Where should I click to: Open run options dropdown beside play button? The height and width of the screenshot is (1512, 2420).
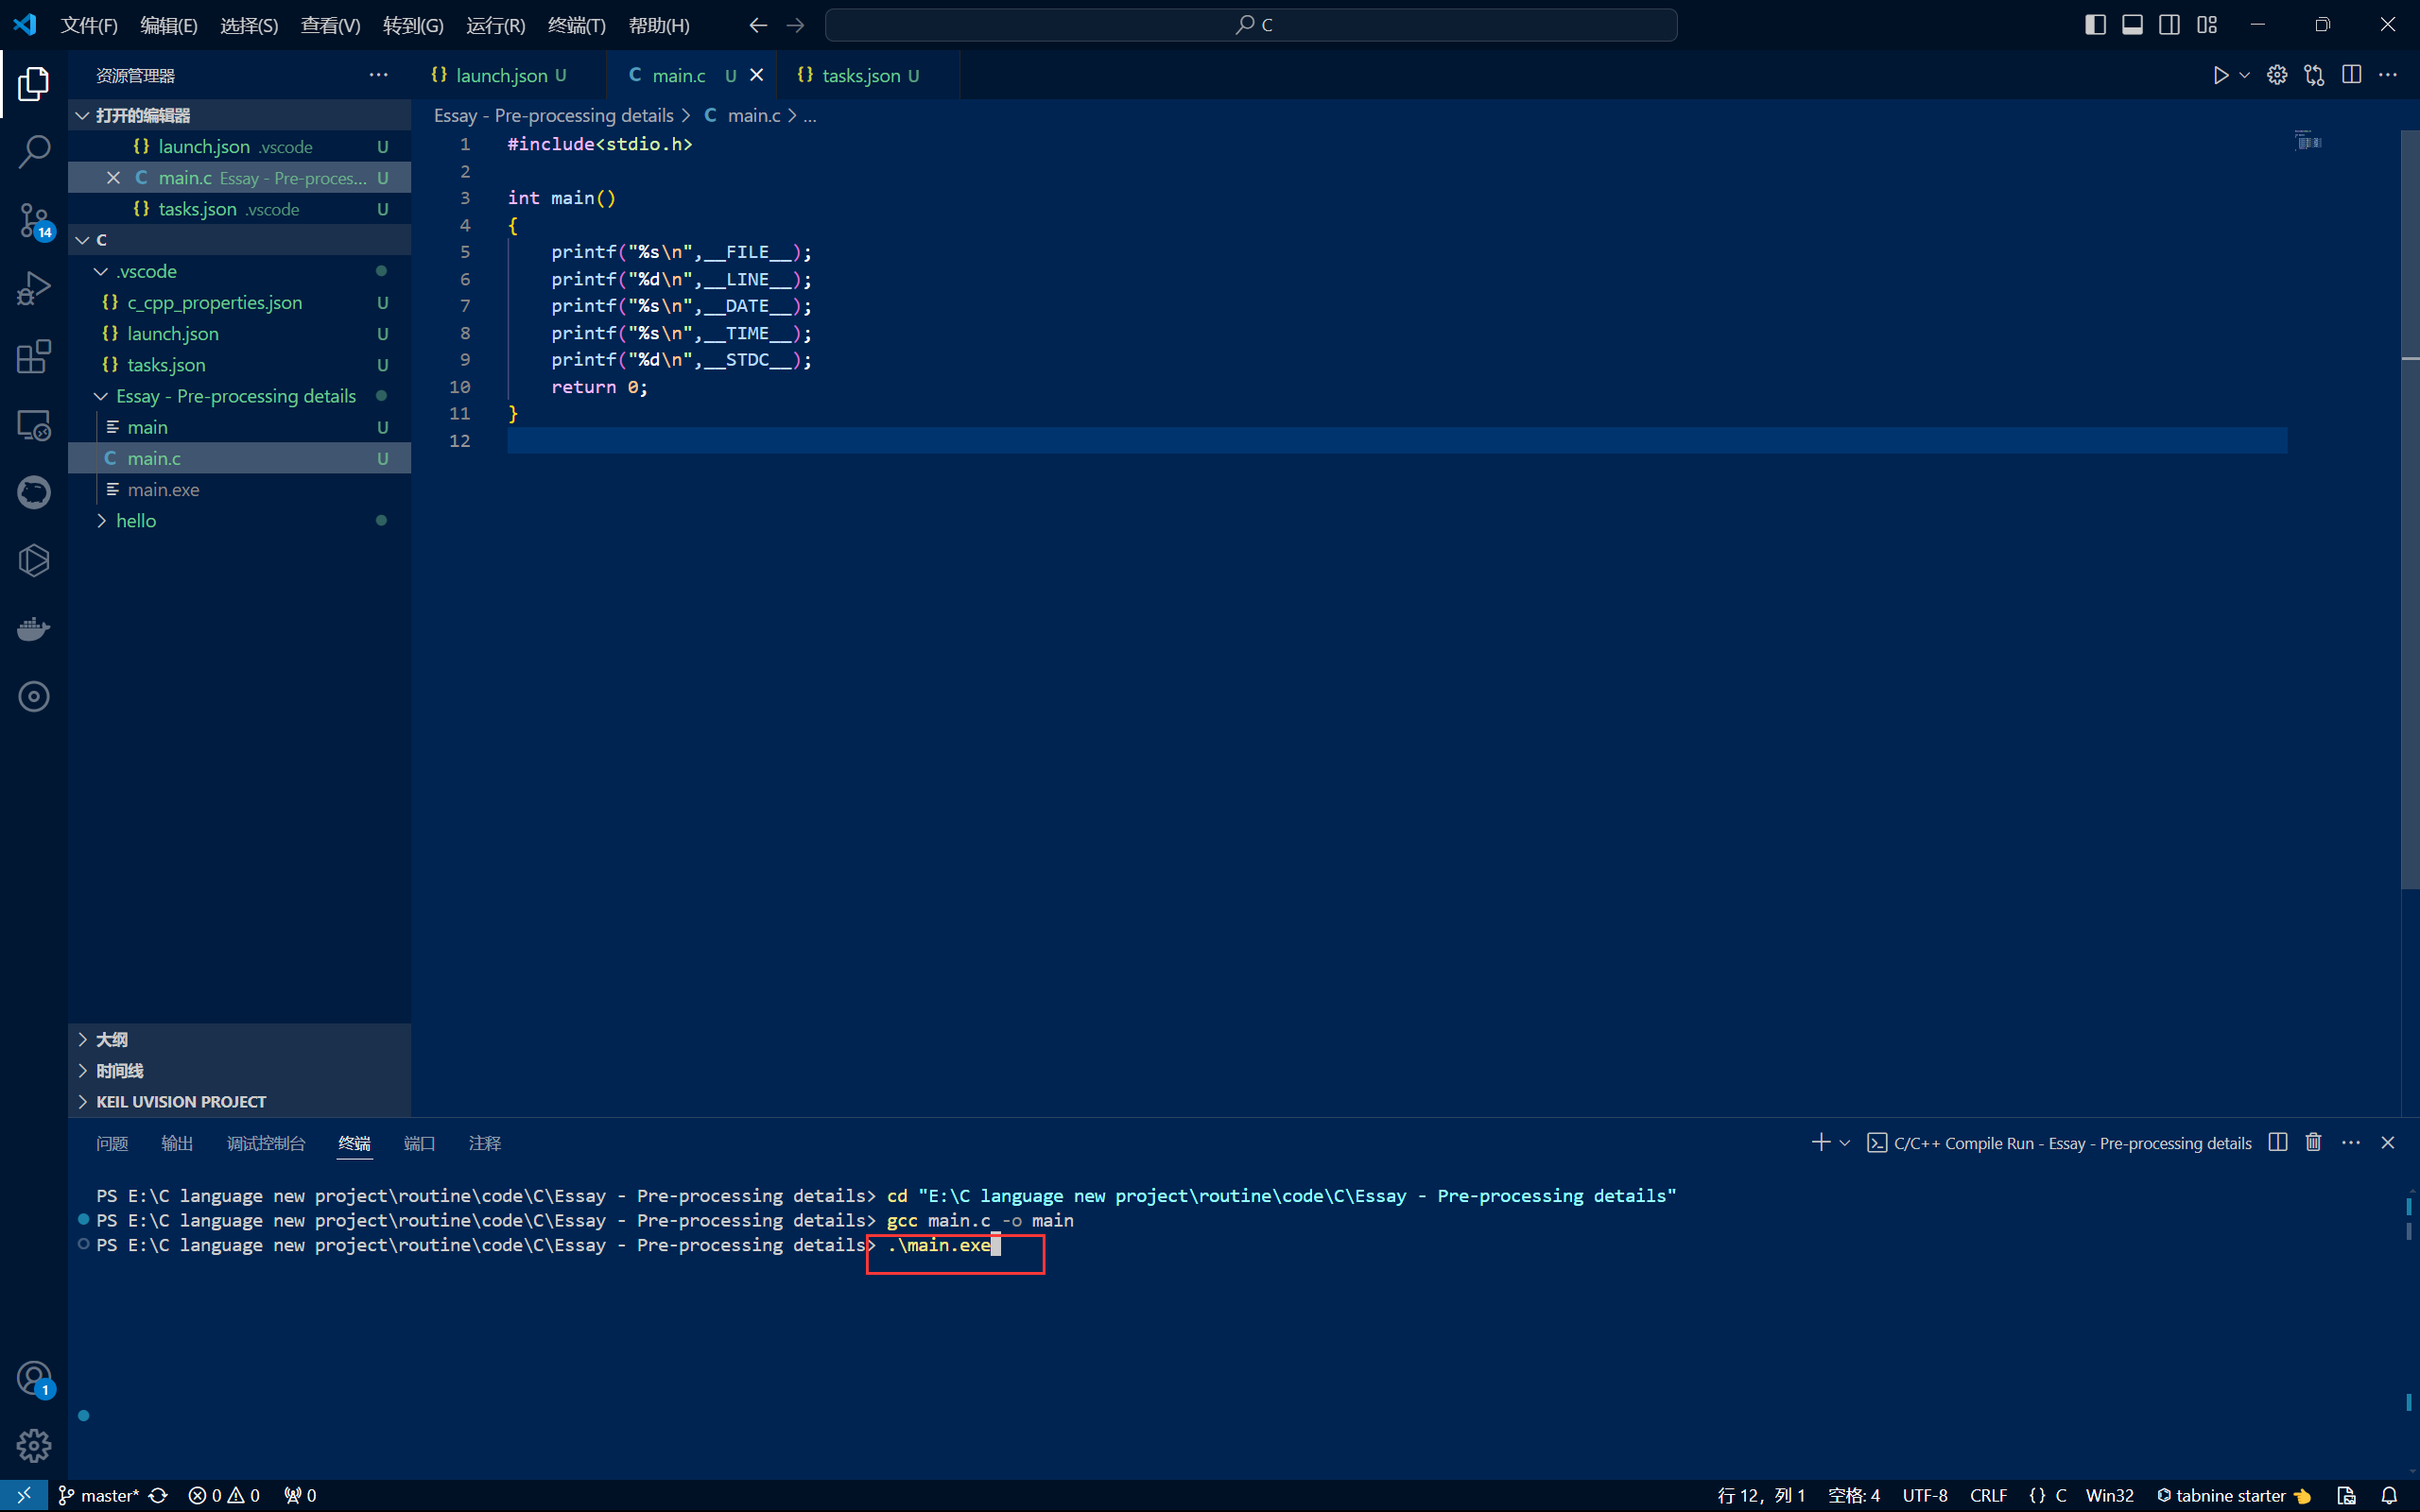pyautogui.click(x=2245, y=76)
